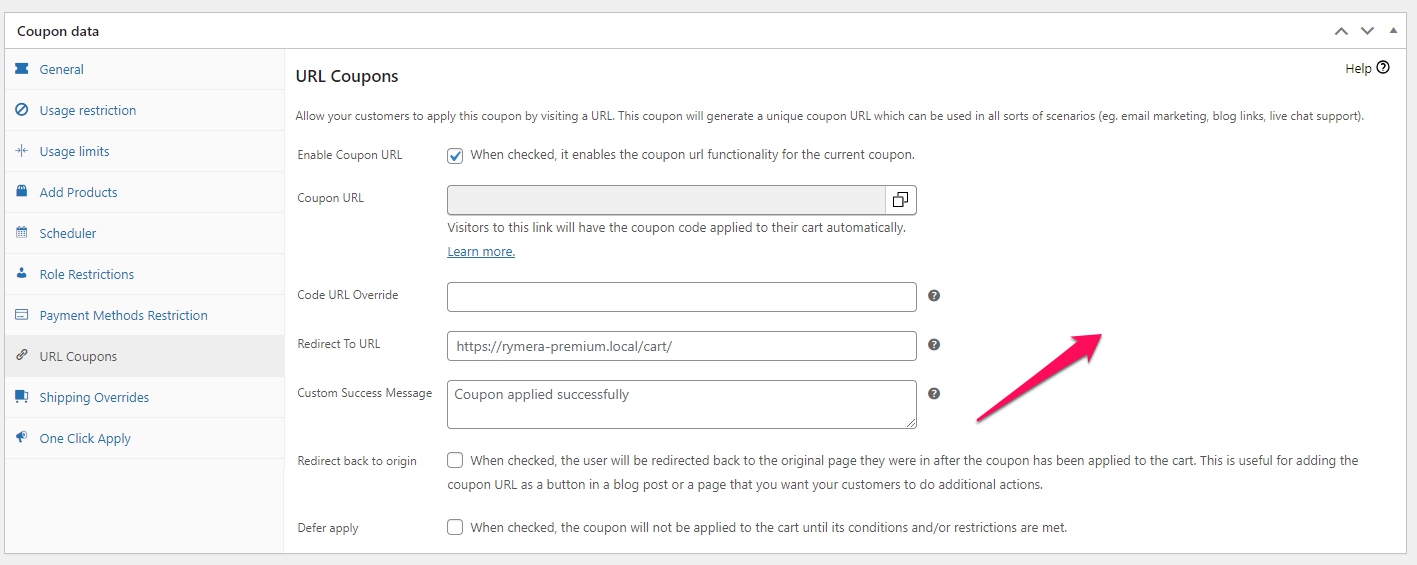Click into the Code URL Override field
Viewport: 1417px width, 565px height.
(x=681, y=297)
